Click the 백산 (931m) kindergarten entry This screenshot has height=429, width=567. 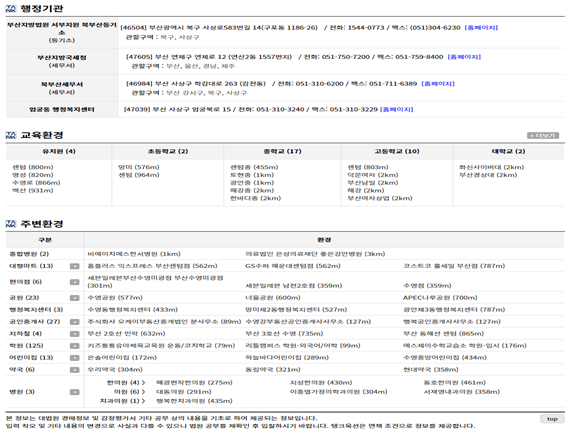33,191
